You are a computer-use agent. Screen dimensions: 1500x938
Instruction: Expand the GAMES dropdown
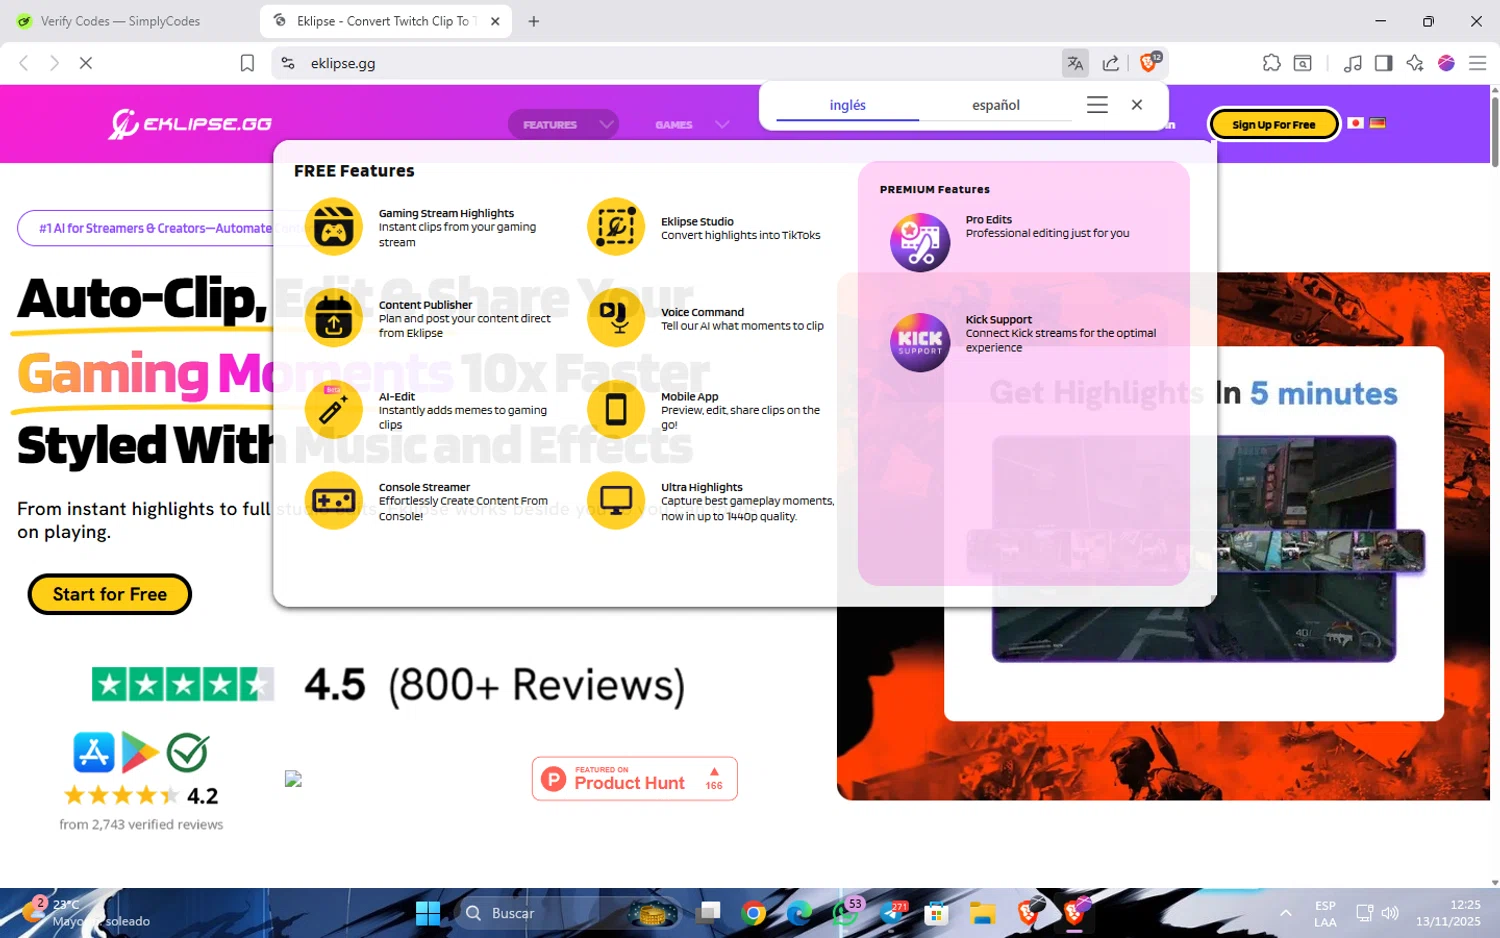(x=691, y=125)
